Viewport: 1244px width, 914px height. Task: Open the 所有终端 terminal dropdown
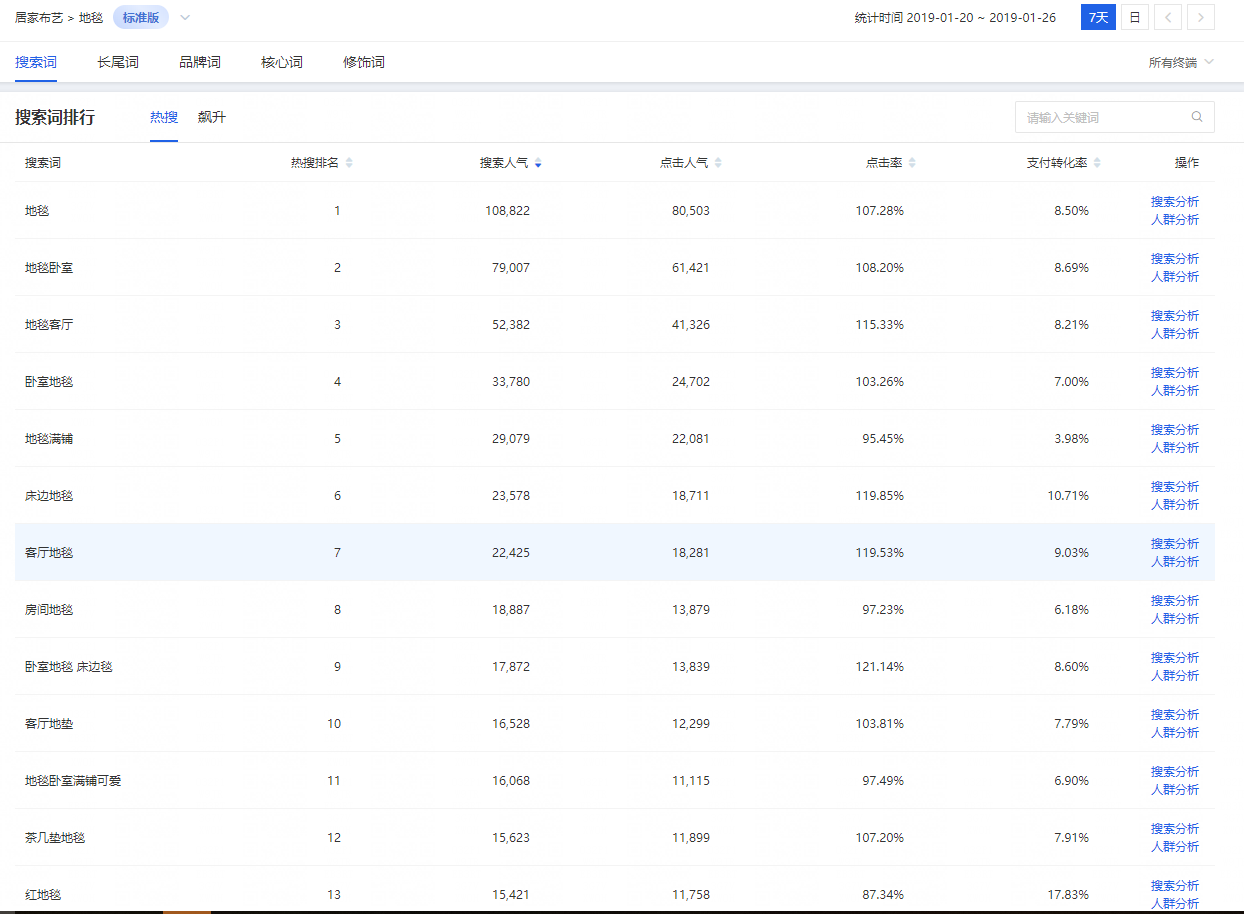[1181, 62]
